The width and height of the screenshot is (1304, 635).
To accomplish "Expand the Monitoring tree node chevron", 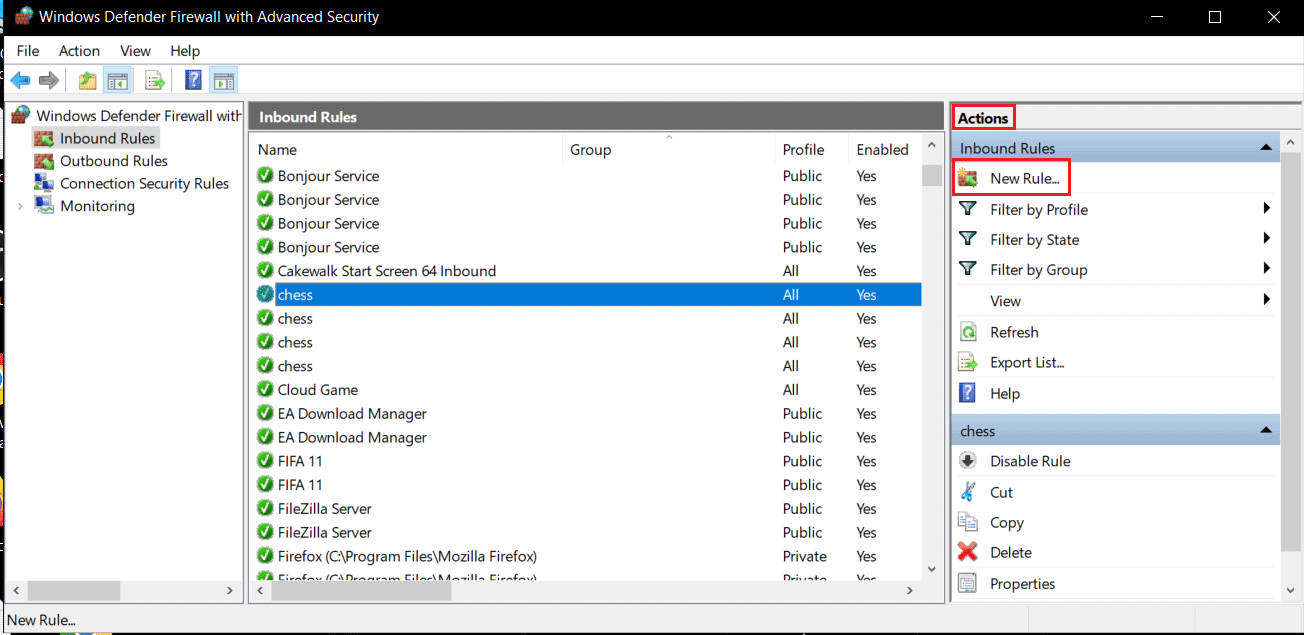I will tap(20, 206).
